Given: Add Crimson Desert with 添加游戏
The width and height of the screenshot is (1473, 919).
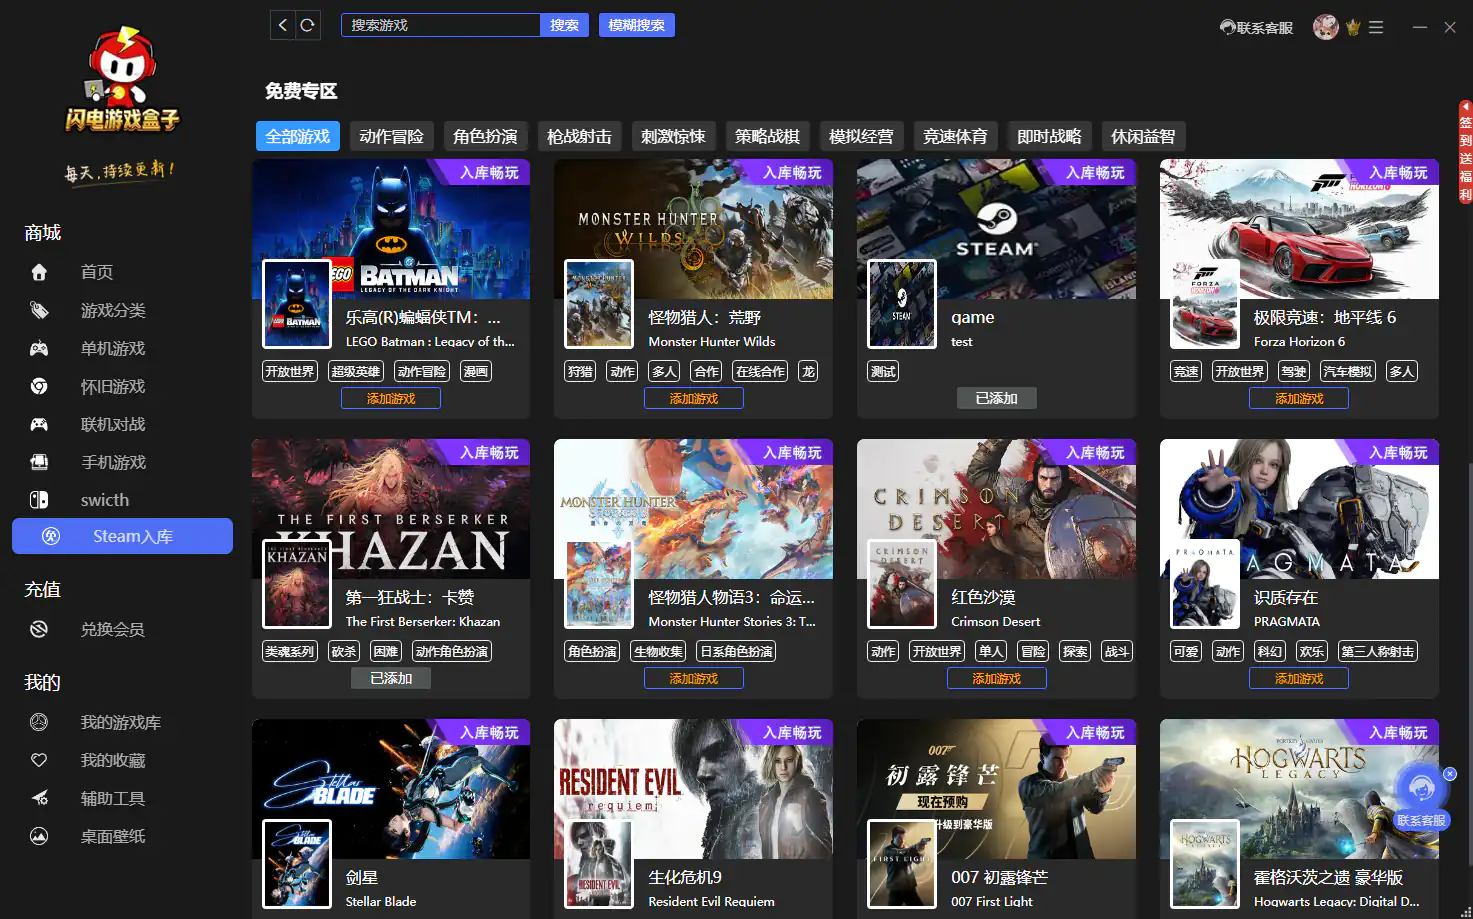Looking at the screenshot, I should click(997, 678).
